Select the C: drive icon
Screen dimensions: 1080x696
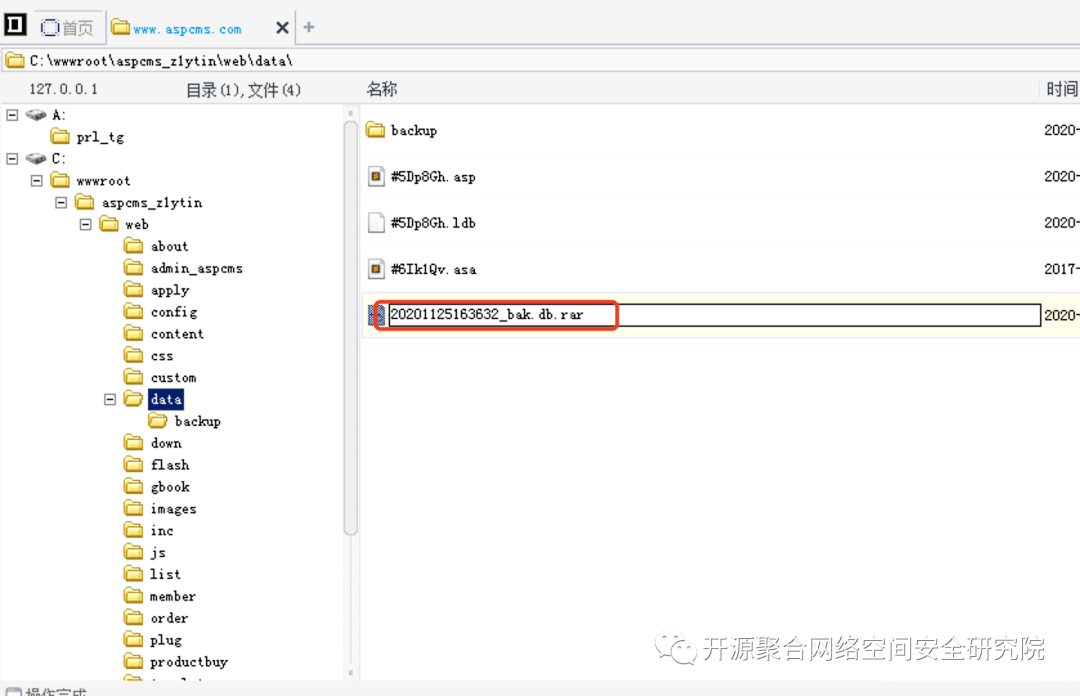36,158
